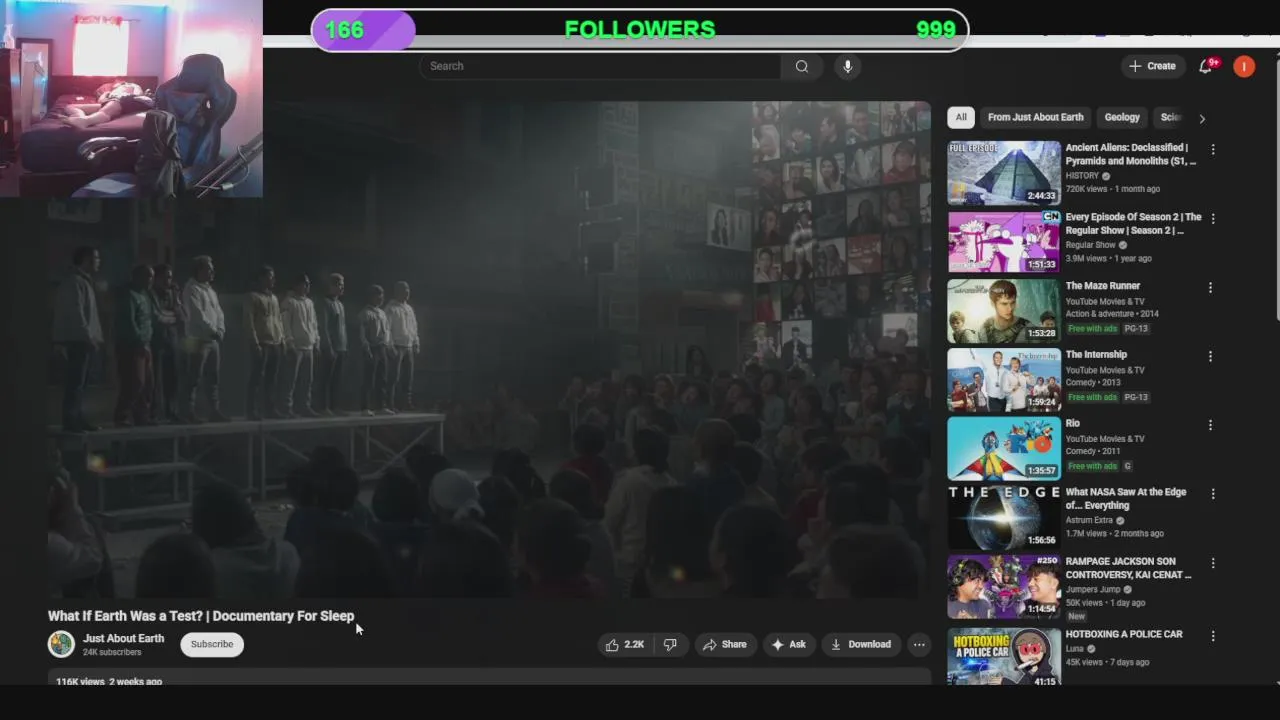The image size is (1280, 720).
Task: Click the video player to pause
Action: click(489, 350)
